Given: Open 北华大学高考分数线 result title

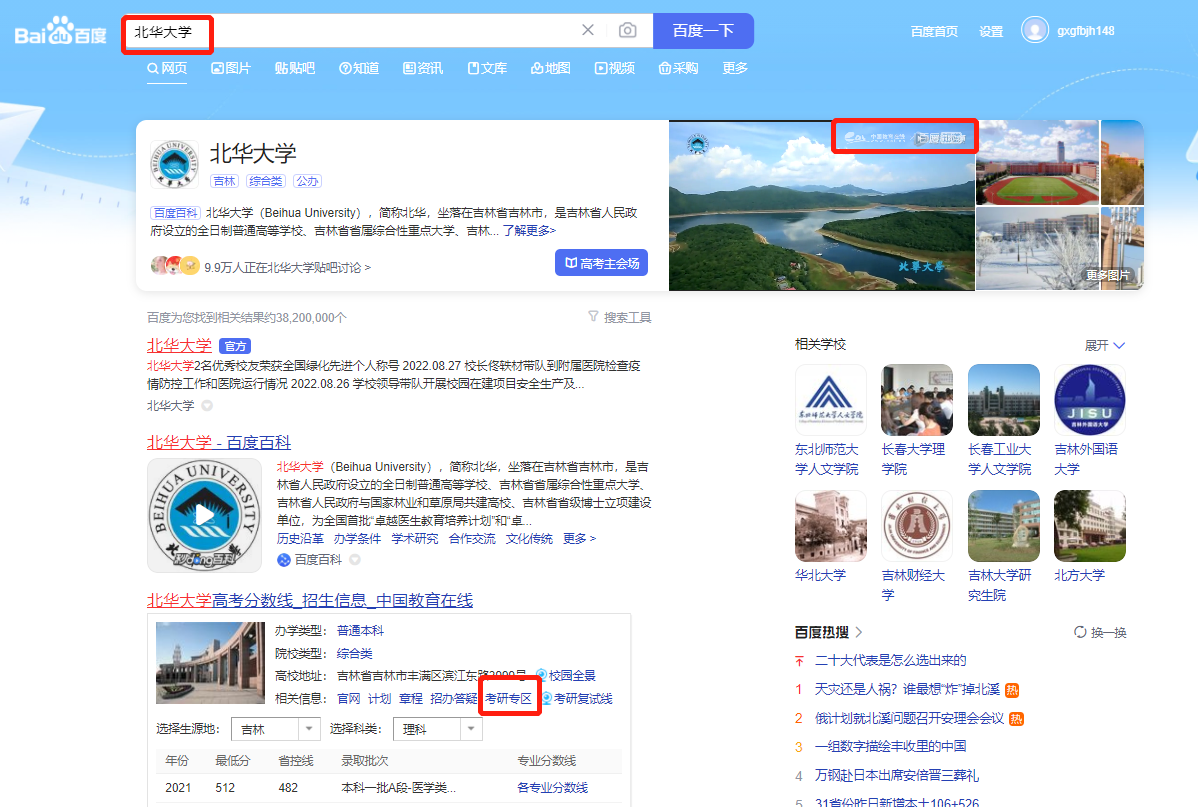Looking at the screenshot, I should coord(309,601).
